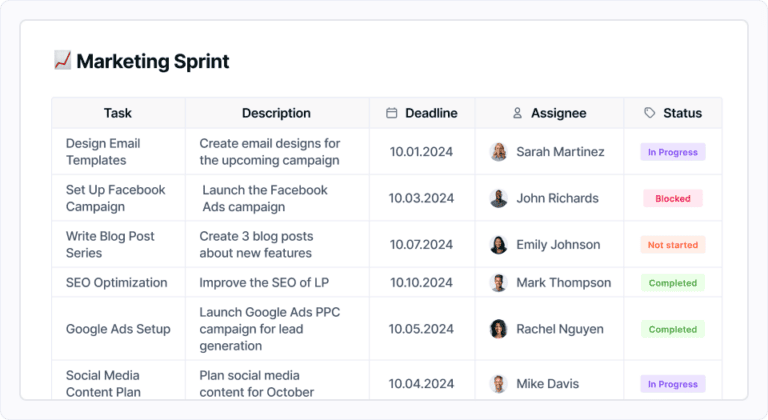Click the person icon in Assignee header
The height and width of the screenshot is (420, 768).
(517, 113)
